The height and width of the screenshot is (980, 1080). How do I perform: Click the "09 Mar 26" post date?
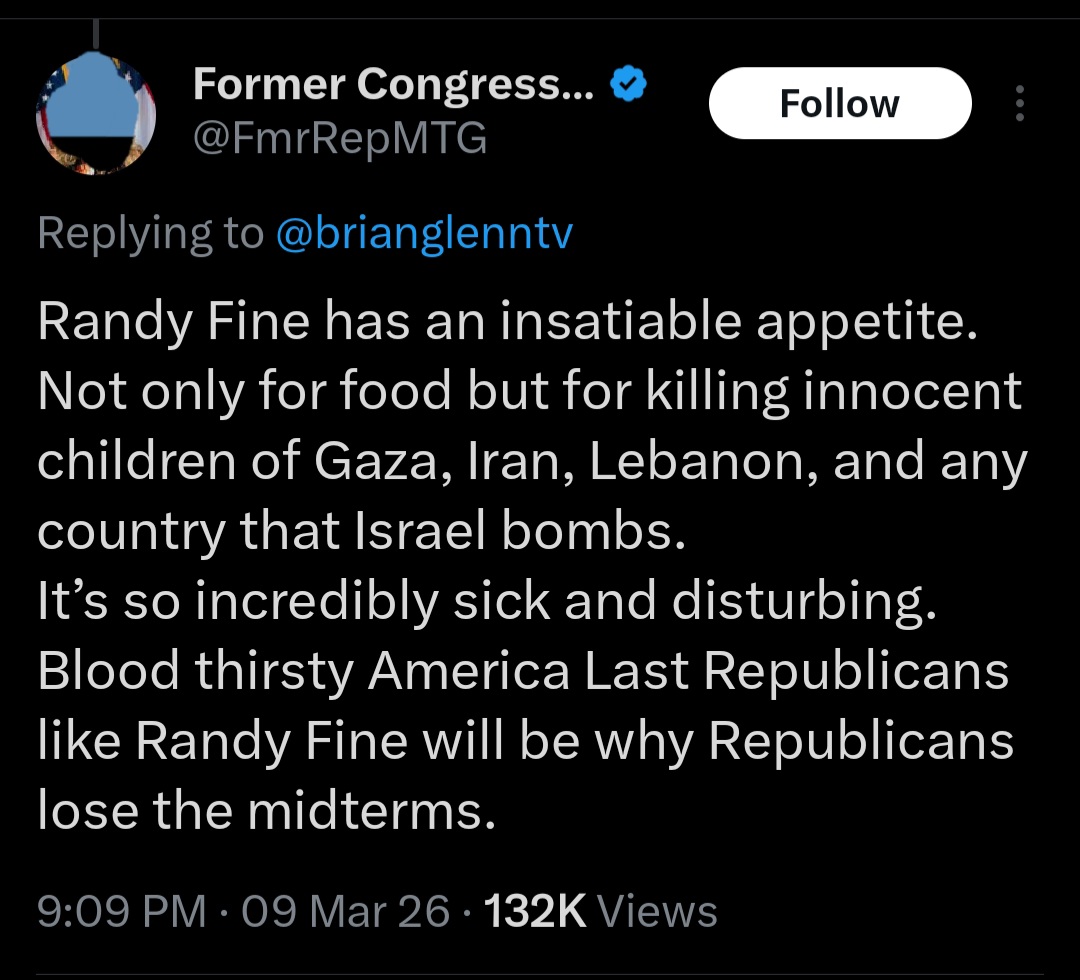(x=345, y=911)
